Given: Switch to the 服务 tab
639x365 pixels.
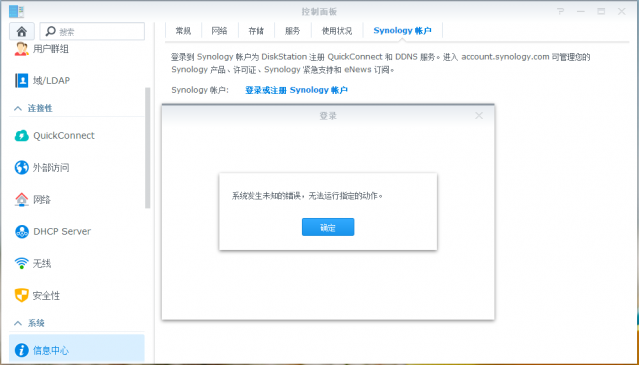Looking at the screenshot, I should (292, 31).
